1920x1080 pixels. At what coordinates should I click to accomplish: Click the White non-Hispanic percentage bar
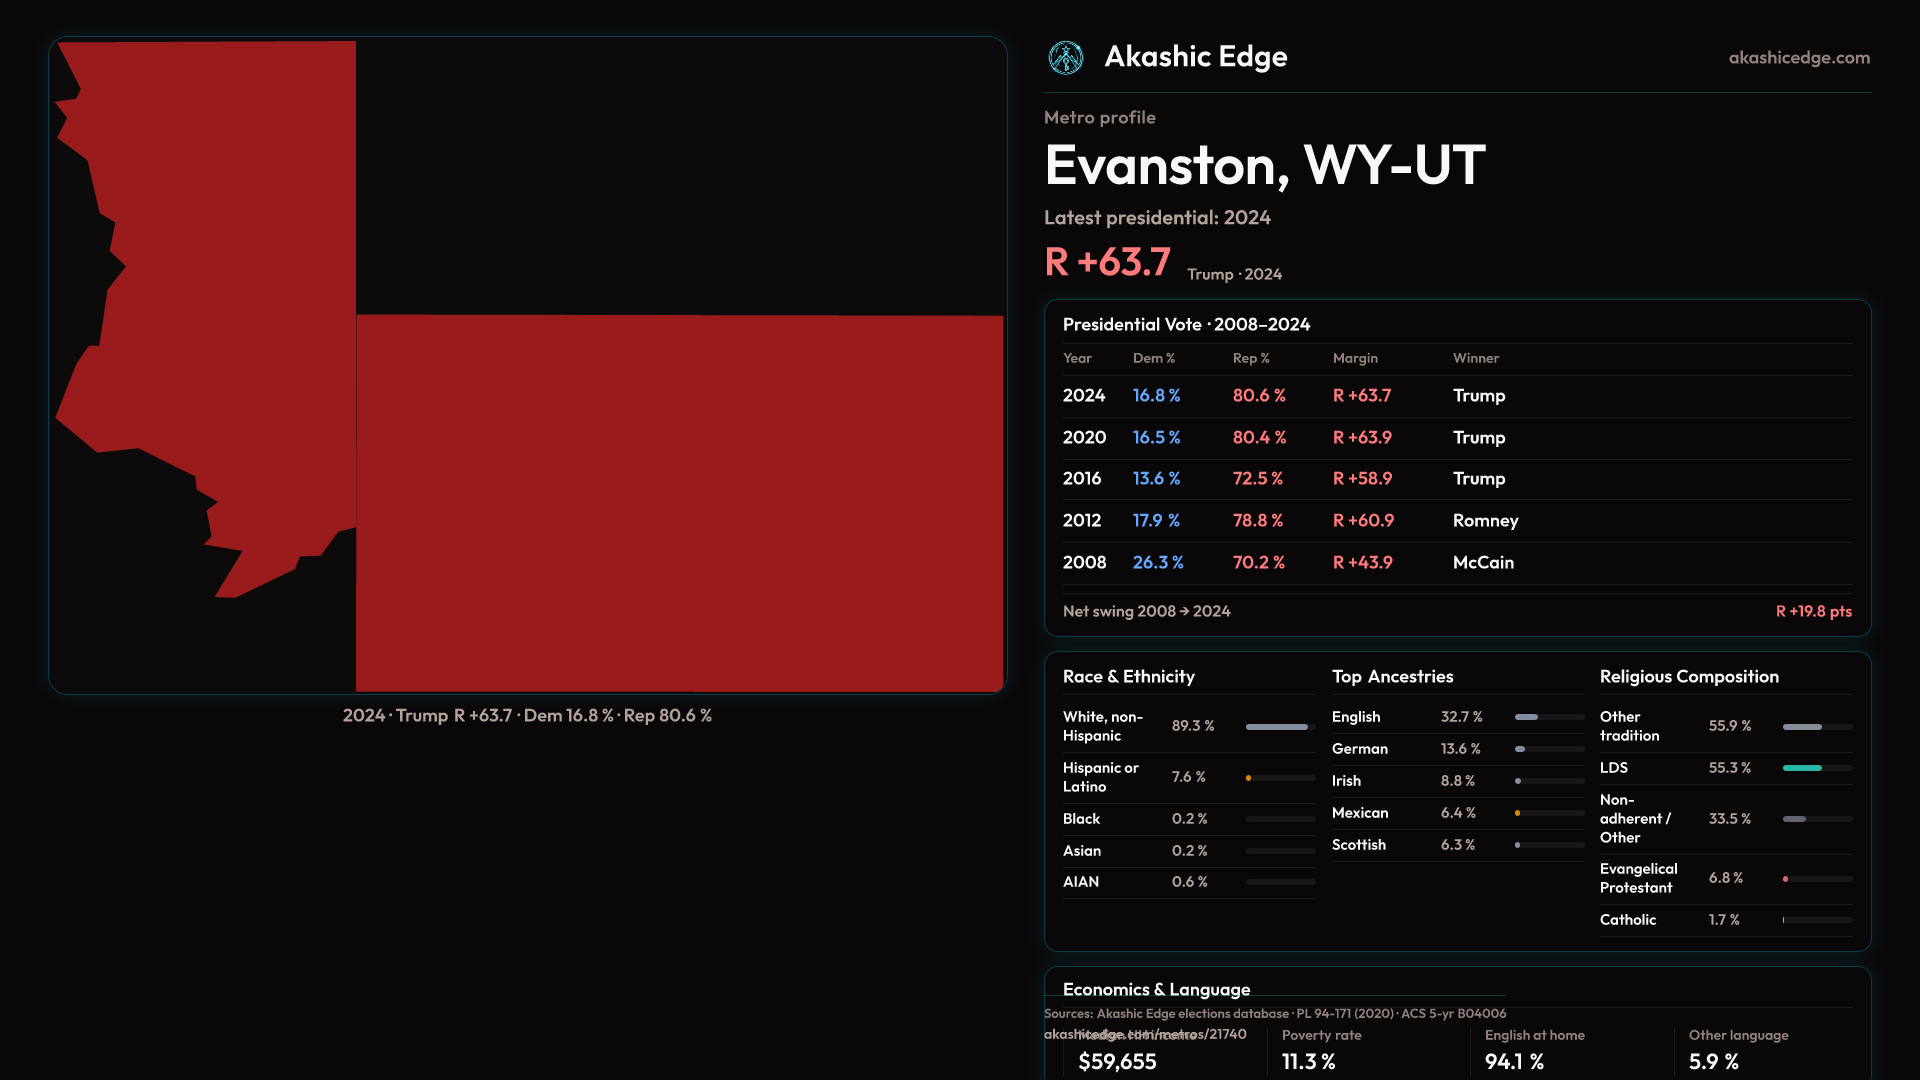tap(1277, 727)
